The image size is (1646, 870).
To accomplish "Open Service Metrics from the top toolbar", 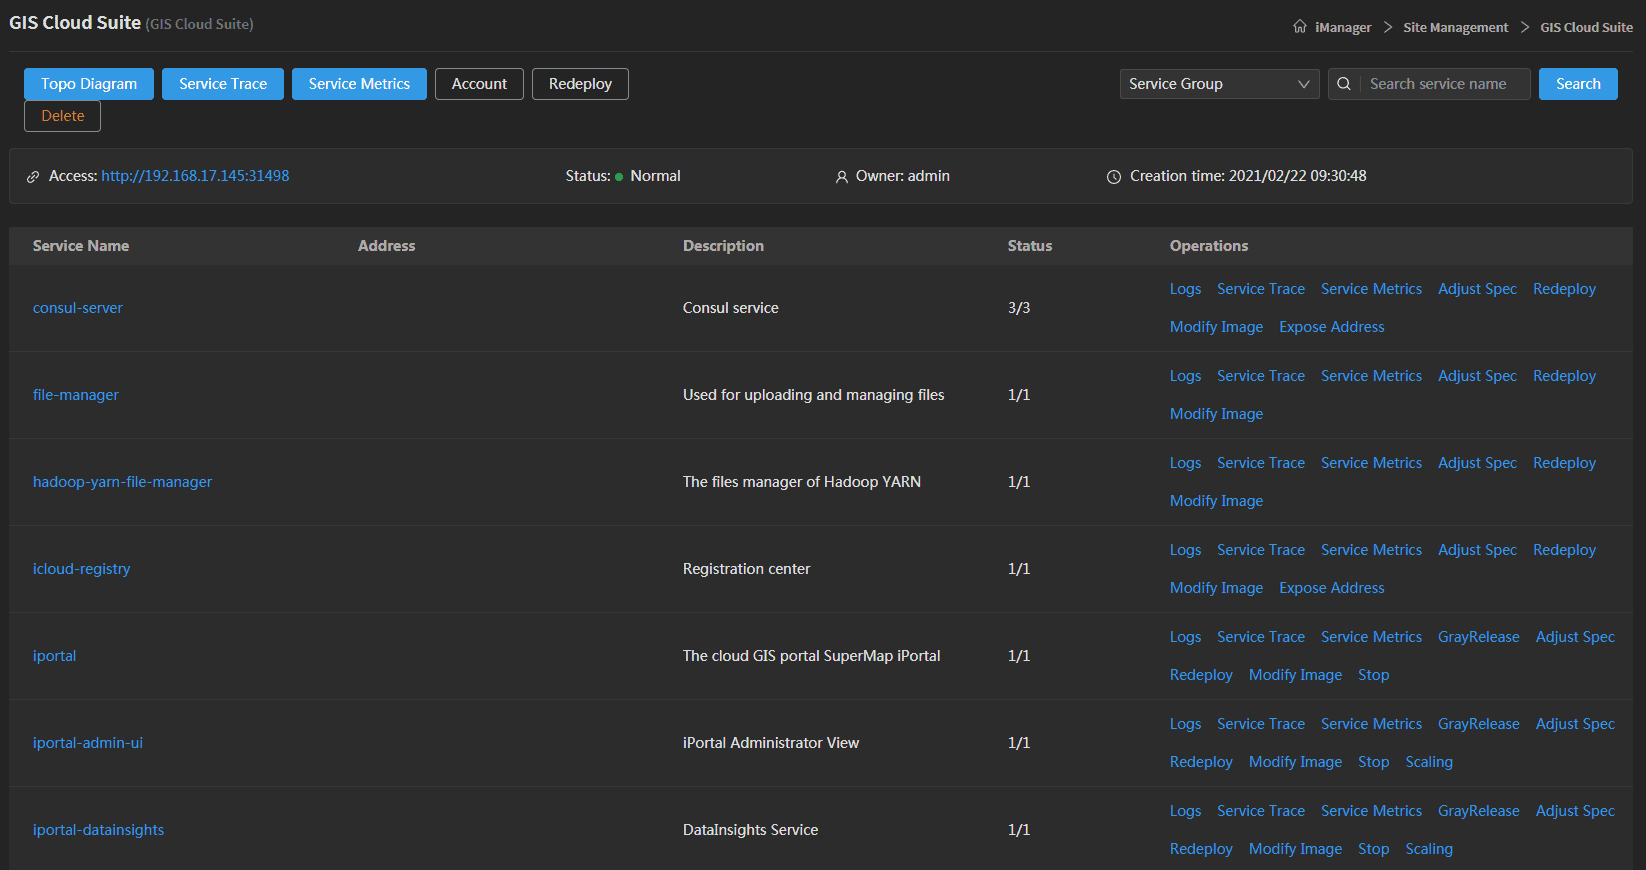I will 359,84.
